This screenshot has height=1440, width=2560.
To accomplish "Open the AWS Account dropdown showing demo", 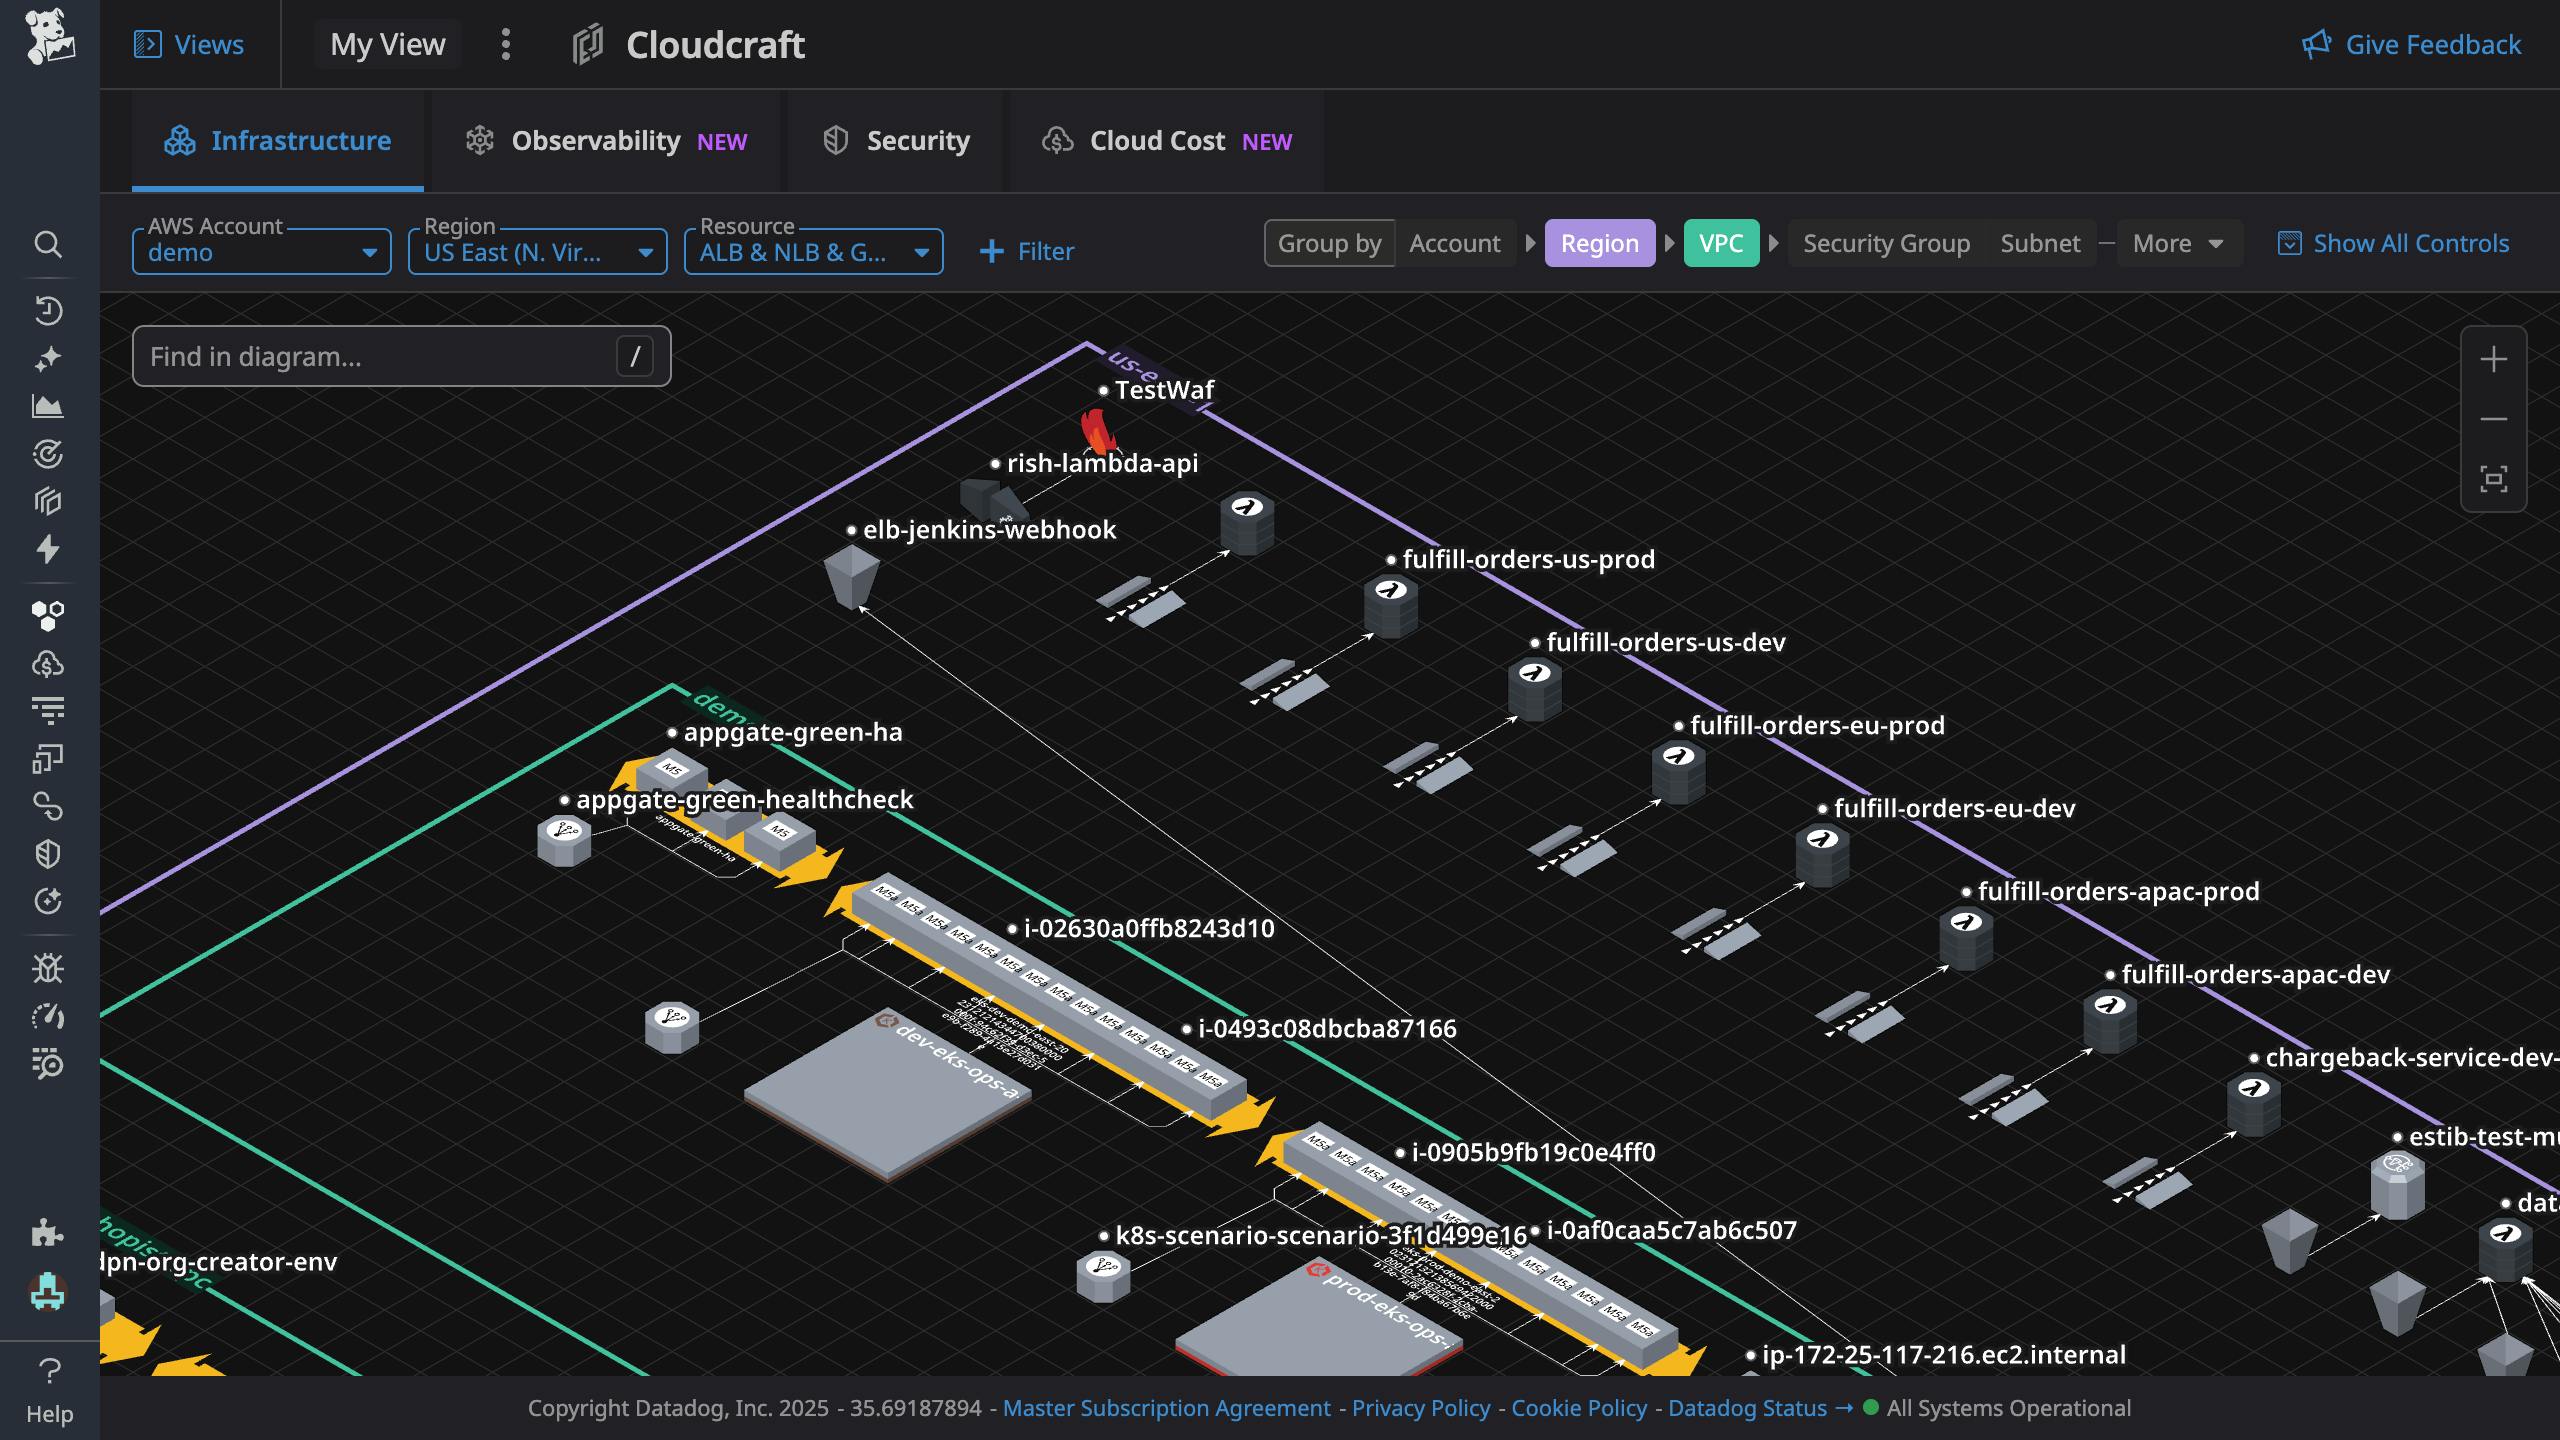I will [x=262, y=251].
